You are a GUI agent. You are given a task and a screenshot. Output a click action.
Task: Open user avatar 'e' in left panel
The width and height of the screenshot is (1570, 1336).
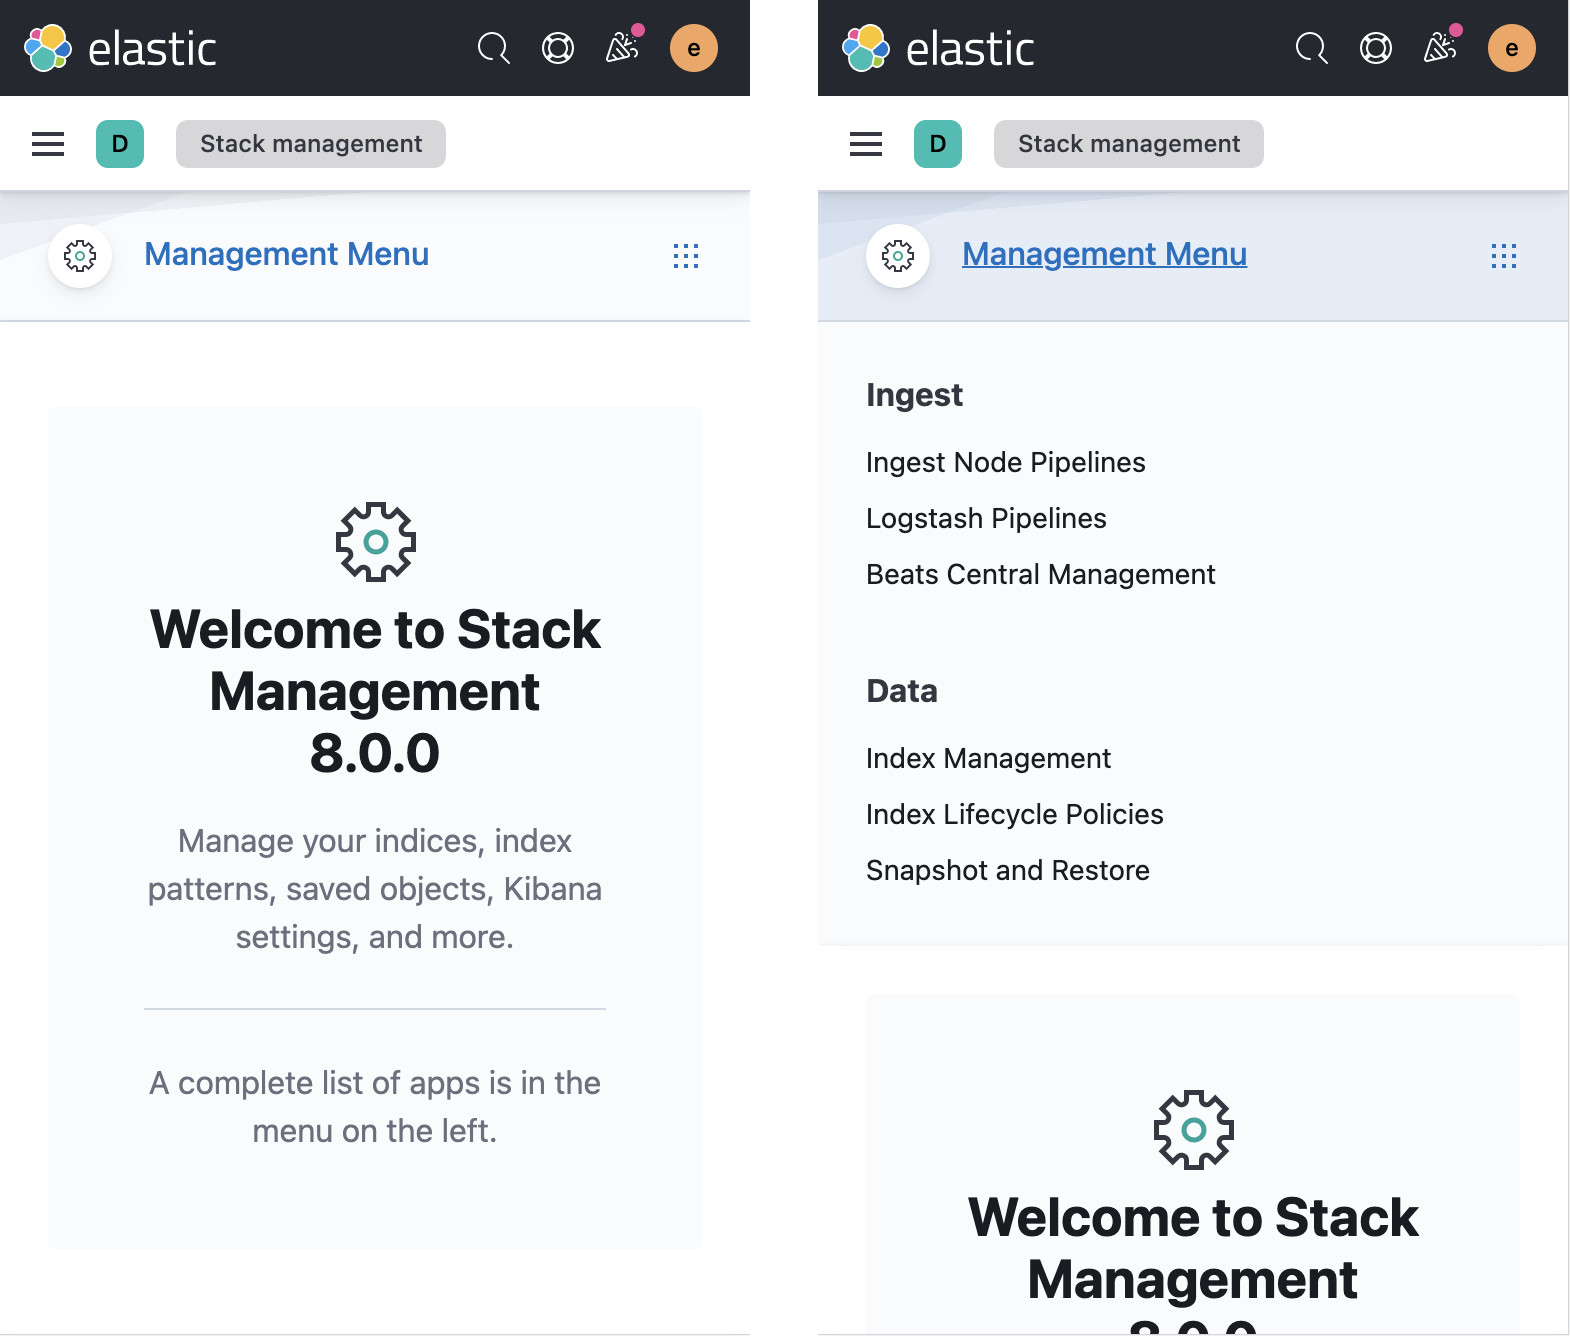(694, 48)
